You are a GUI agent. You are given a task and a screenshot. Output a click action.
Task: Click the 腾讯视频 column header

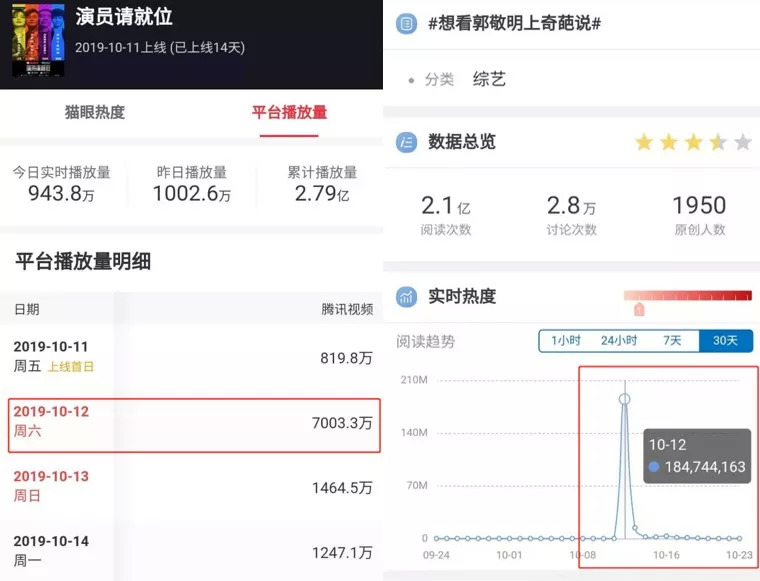(347, 309)
